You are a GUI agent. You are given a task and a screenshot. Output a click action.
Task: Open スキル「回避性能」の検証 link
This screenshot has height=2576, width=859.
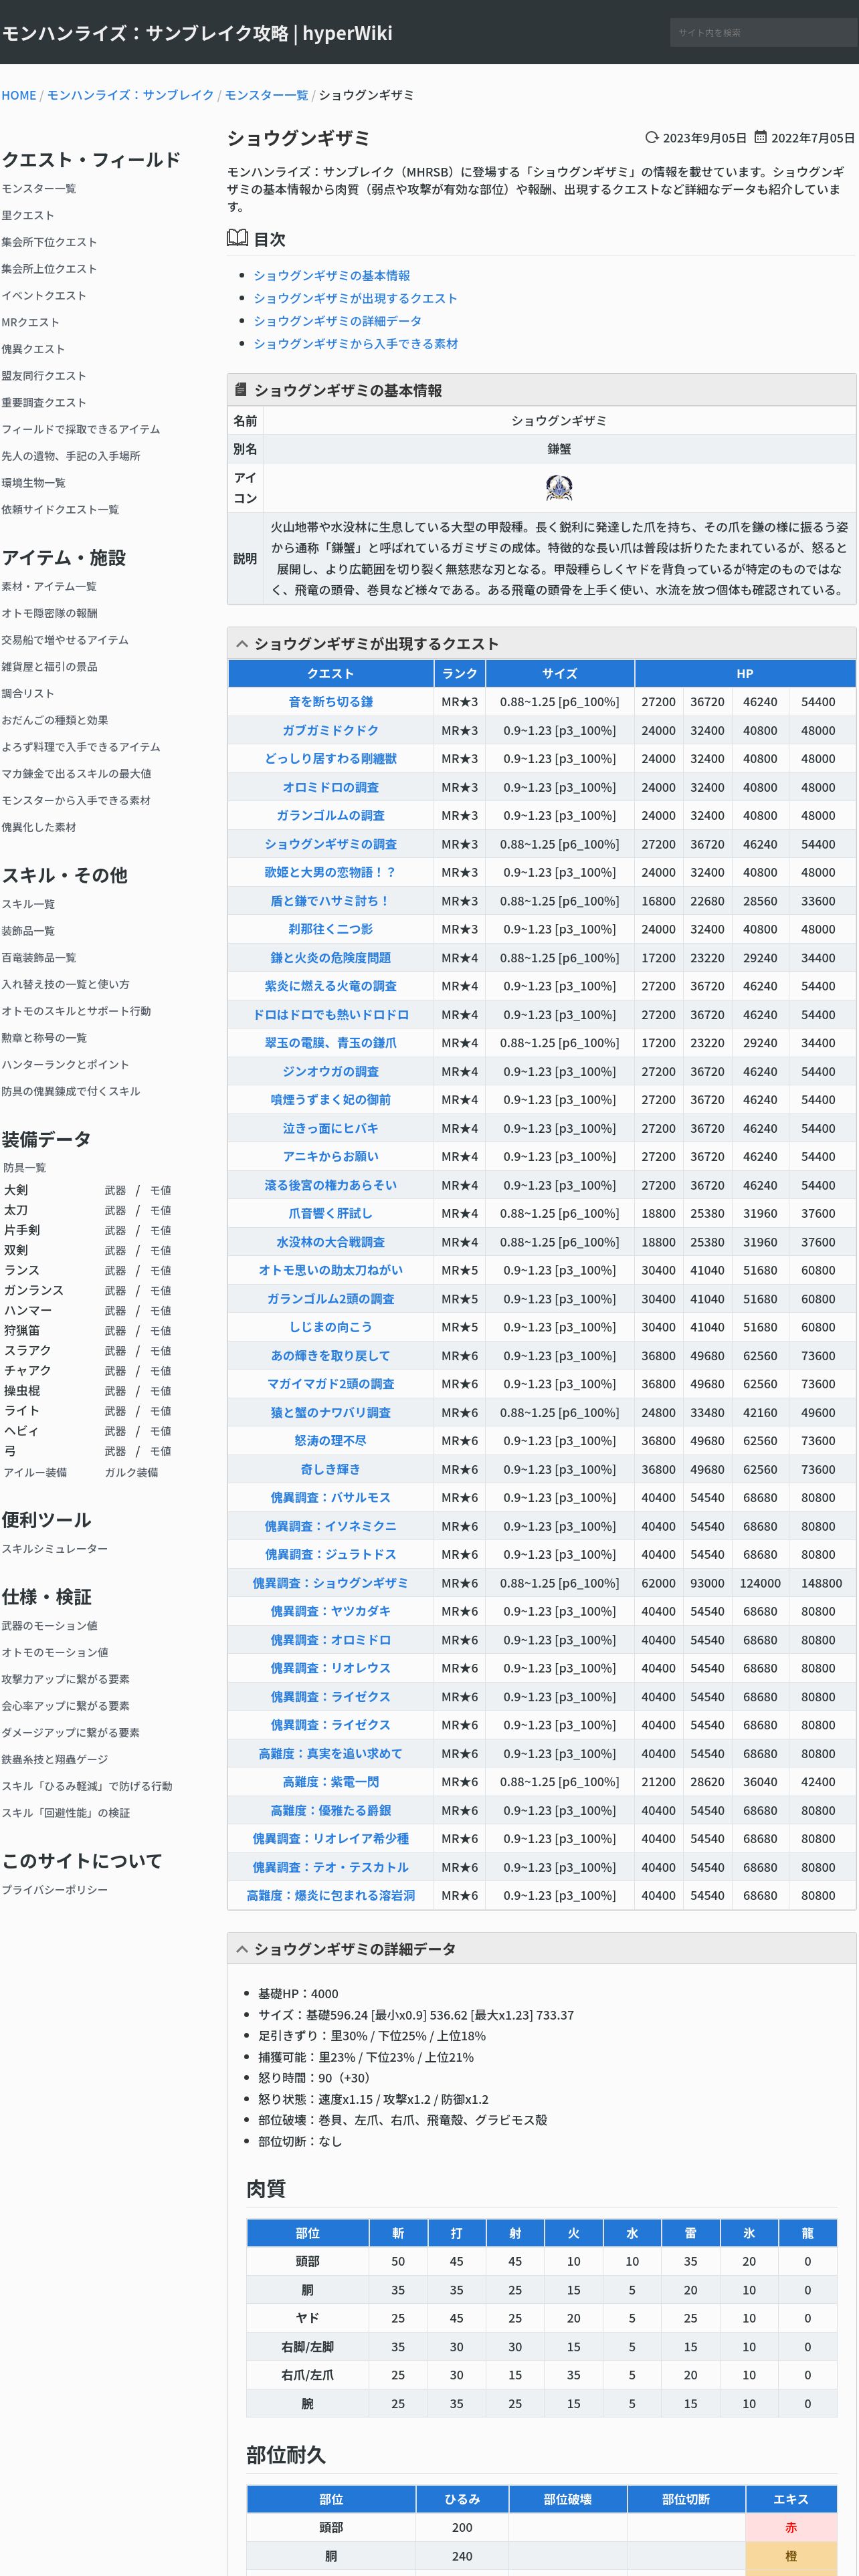pyautogui.click(x=65, y=1813)
